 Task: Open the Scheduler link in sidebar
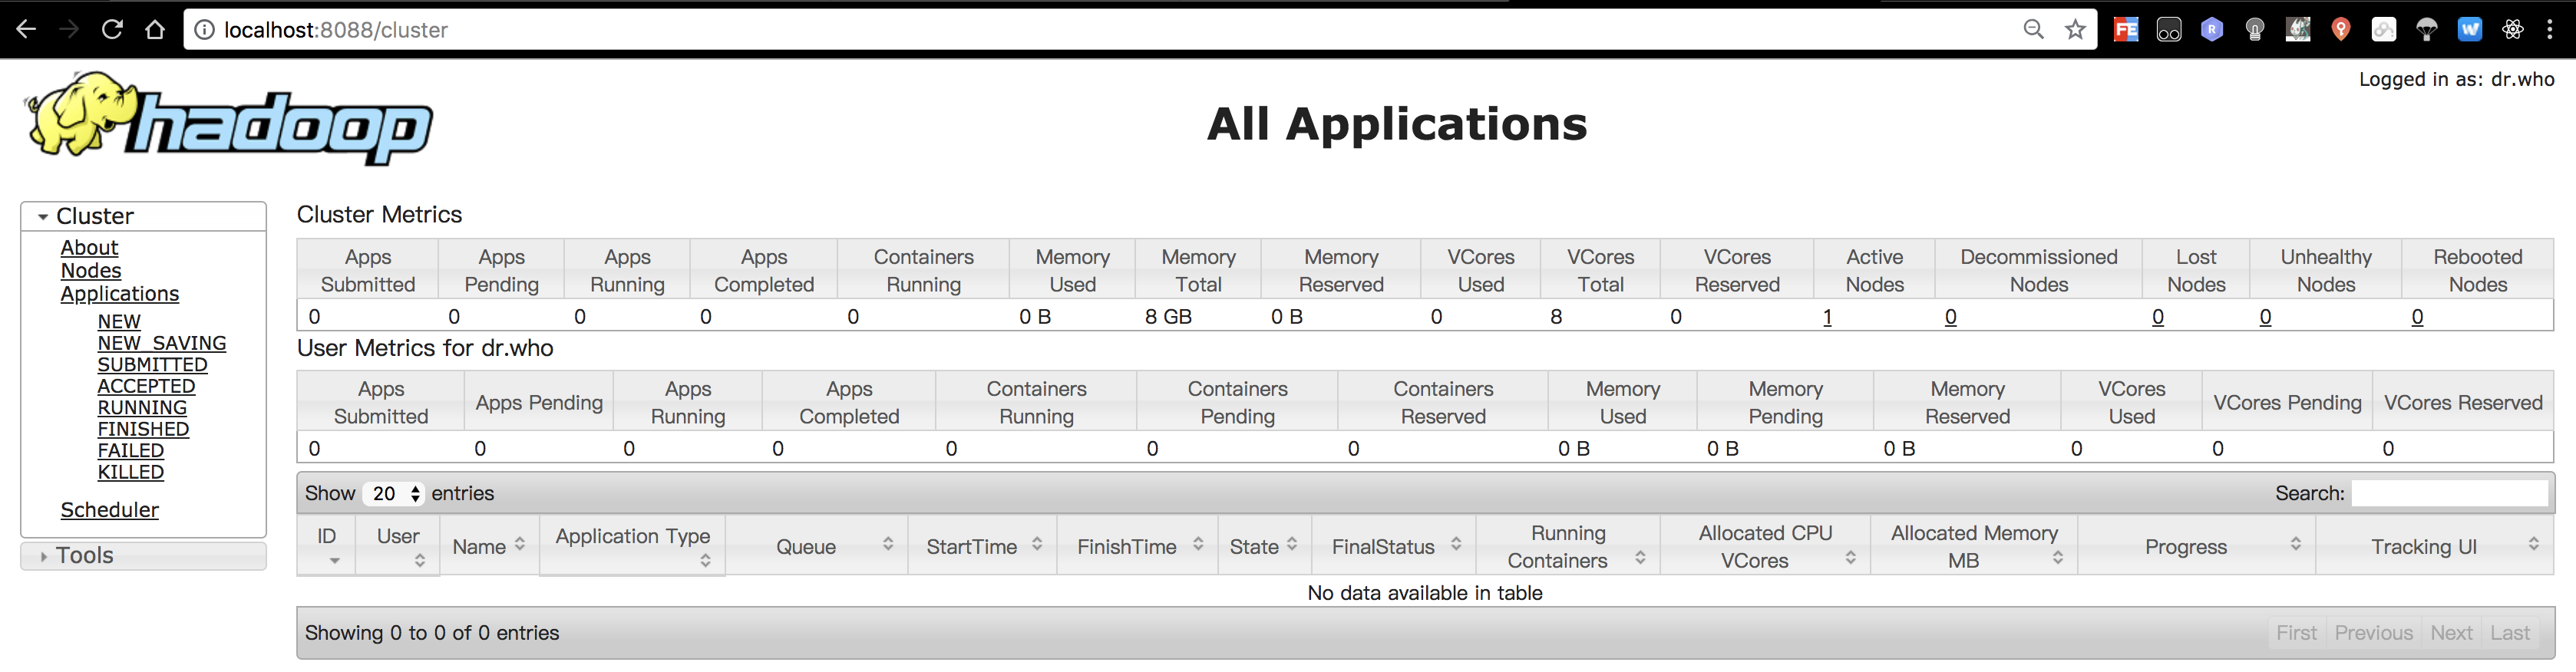pos(109,510)
